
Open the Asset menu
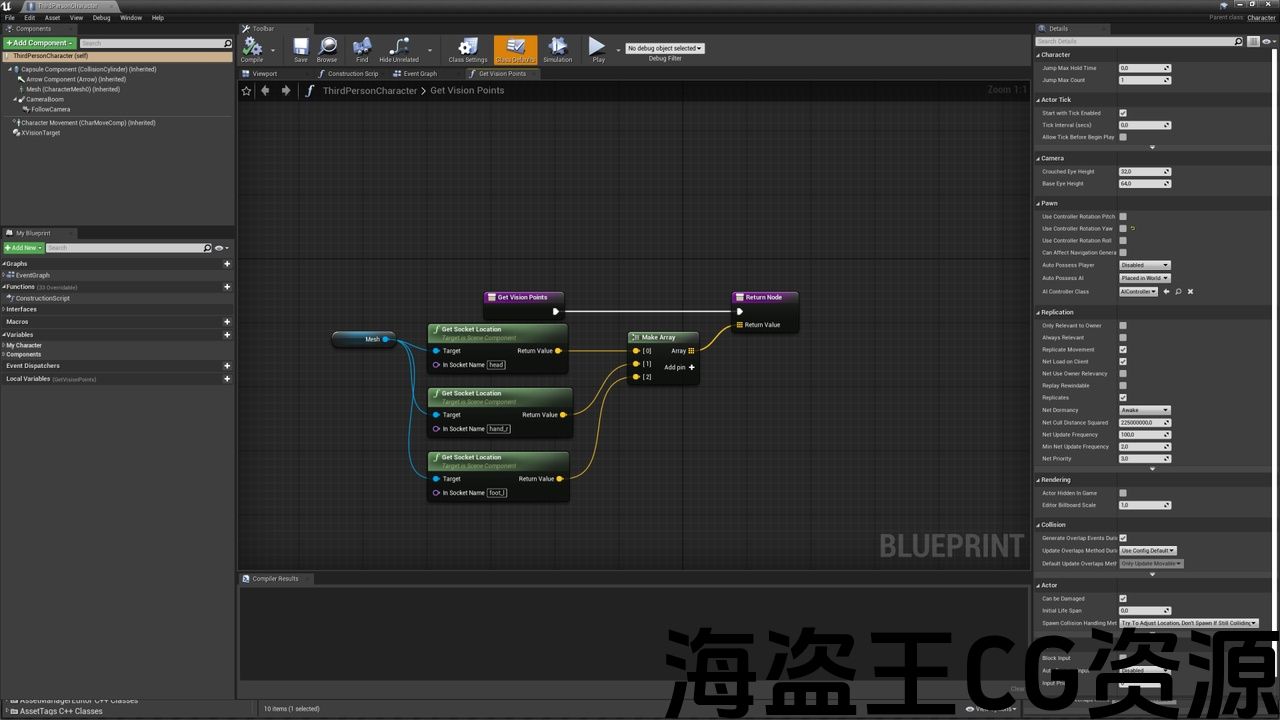point(52,18)
